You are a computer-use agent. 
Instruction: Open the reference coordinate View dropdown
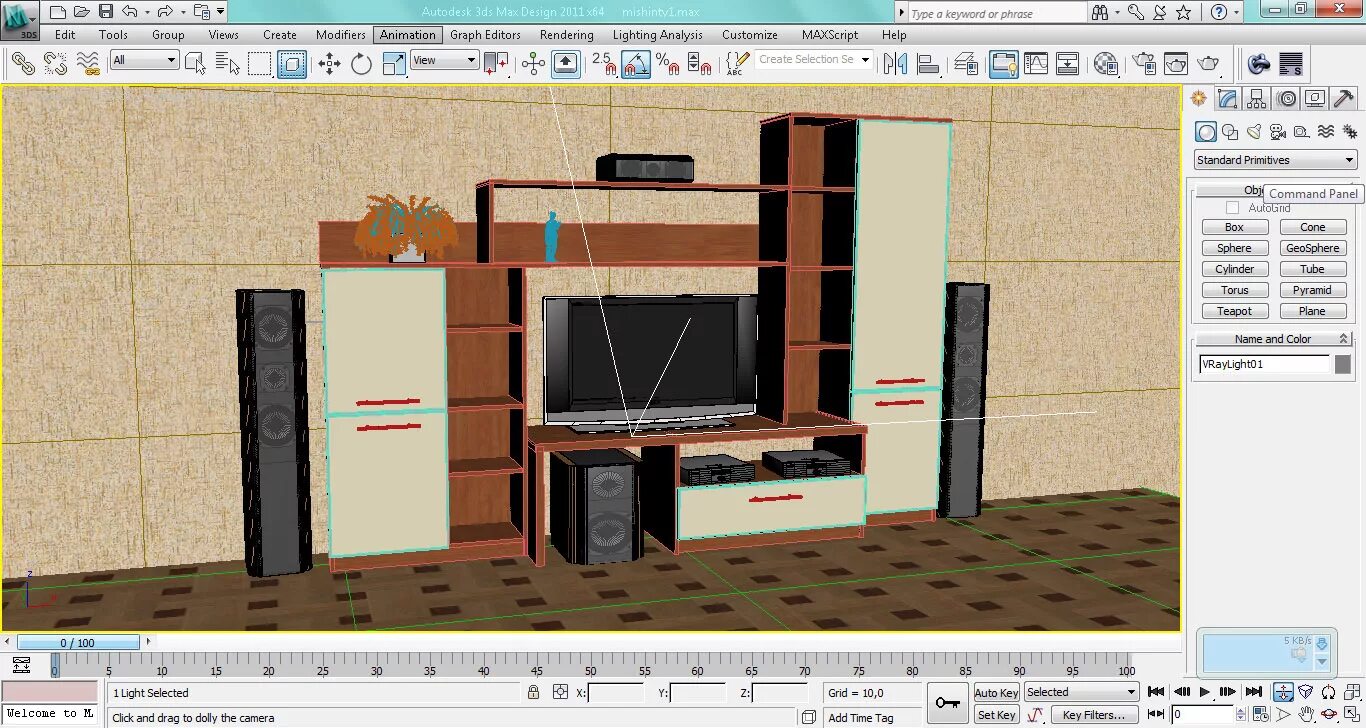(445, 60)
